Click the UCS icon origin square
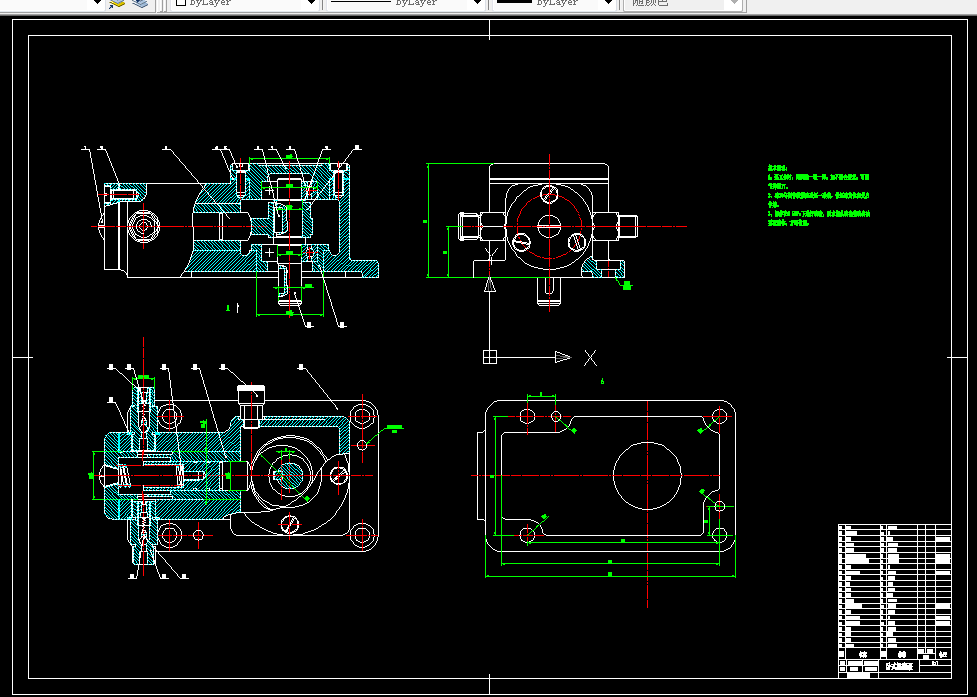Screen dimensions: 977x697 pos(490,357)
